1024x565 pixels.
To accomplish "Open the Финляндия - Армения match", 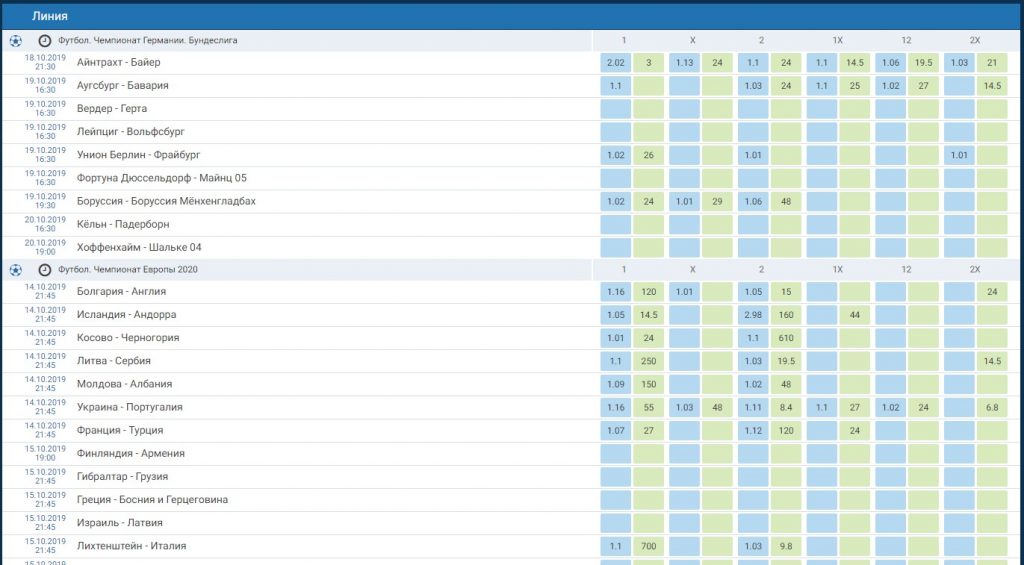I will (x=131, y=453).
